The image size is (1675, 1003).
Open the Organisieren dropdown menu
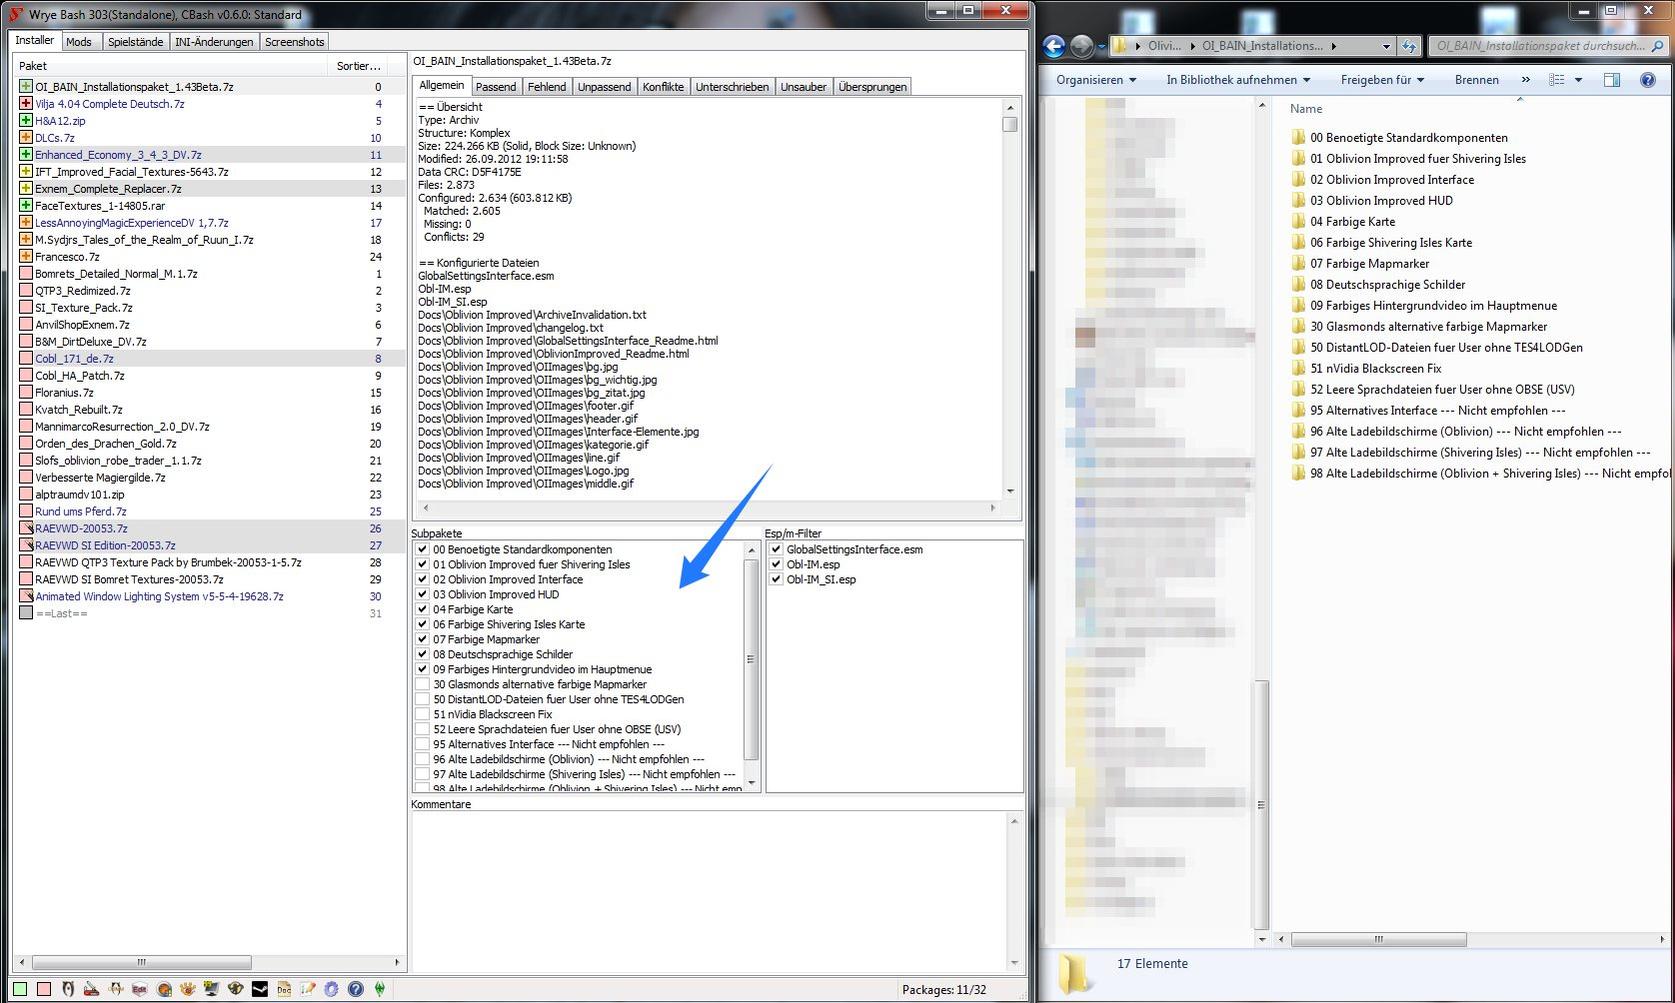tap(1096, 80)
